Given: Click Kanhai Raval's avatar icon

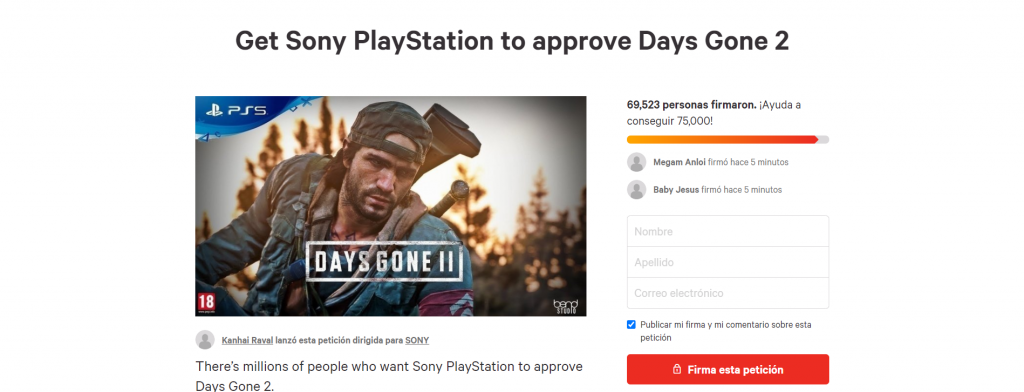Looking at the screenshot, I should click(205, 340).
